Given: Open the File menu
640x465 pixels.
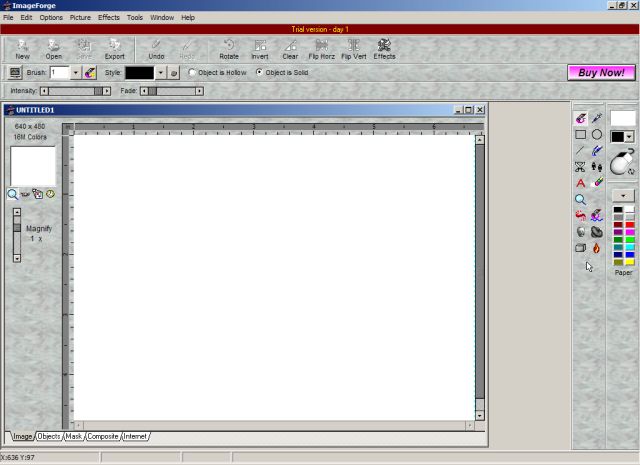Looking at the screenshot, I should pyautogui.click(x=8, y=18).
